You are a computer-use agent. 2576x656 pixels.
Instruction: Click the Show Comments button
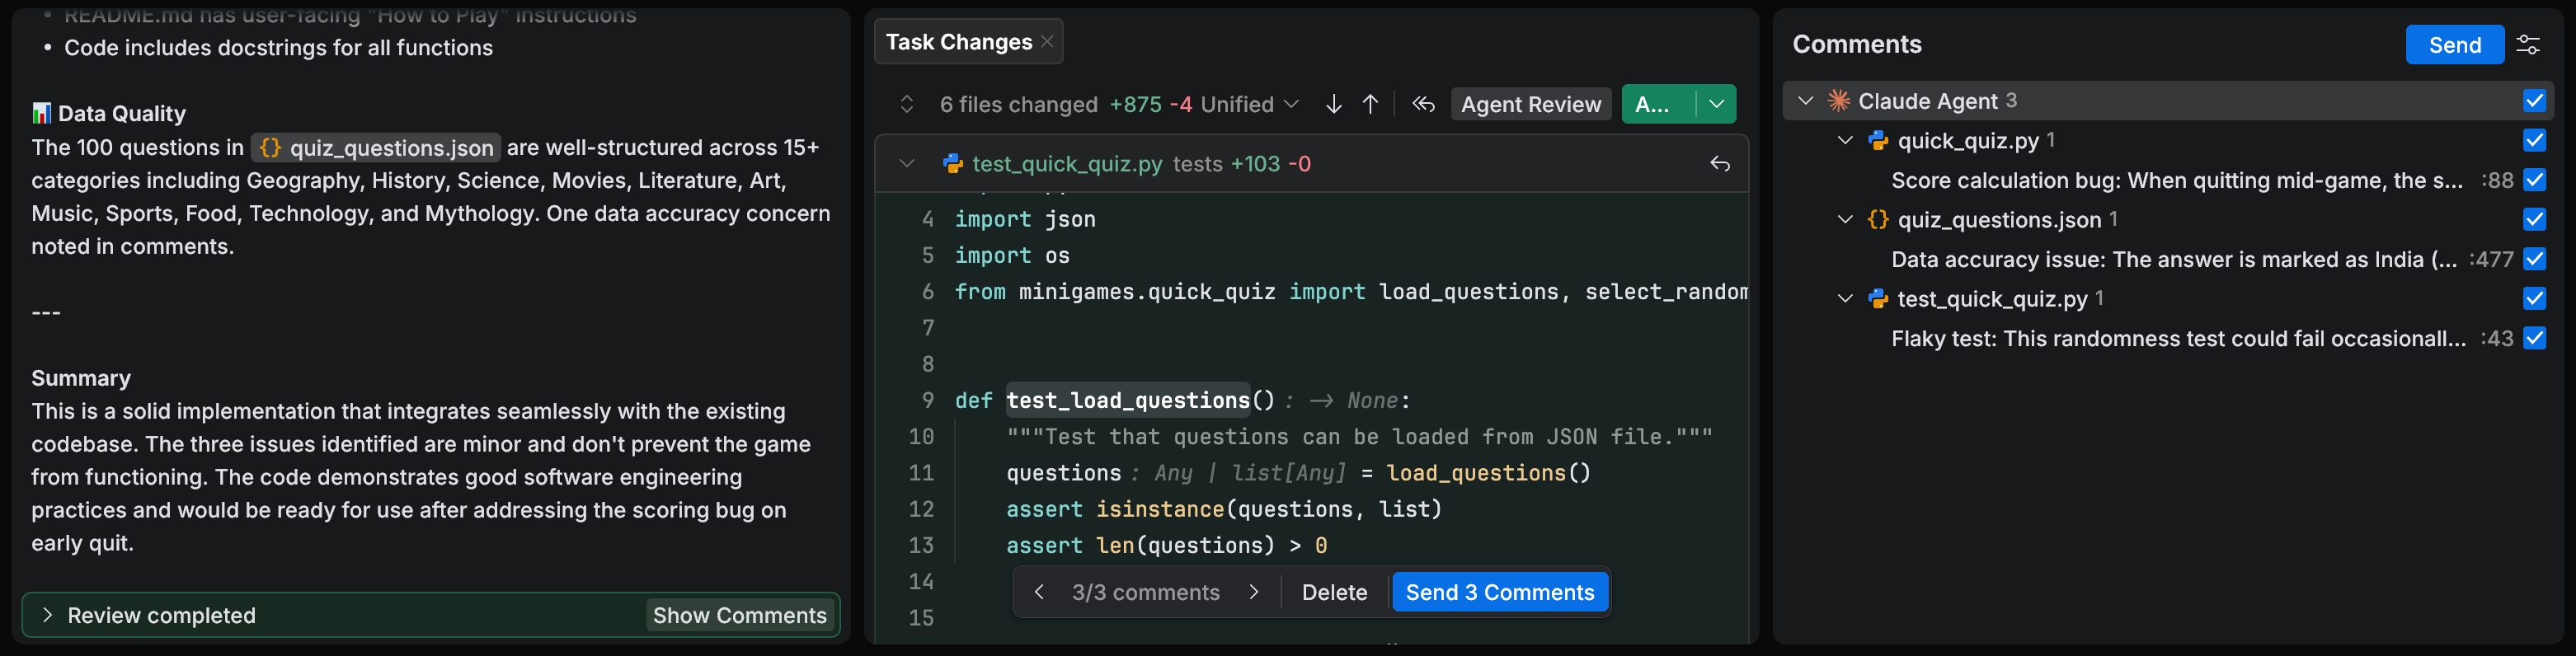click(739, 615)
